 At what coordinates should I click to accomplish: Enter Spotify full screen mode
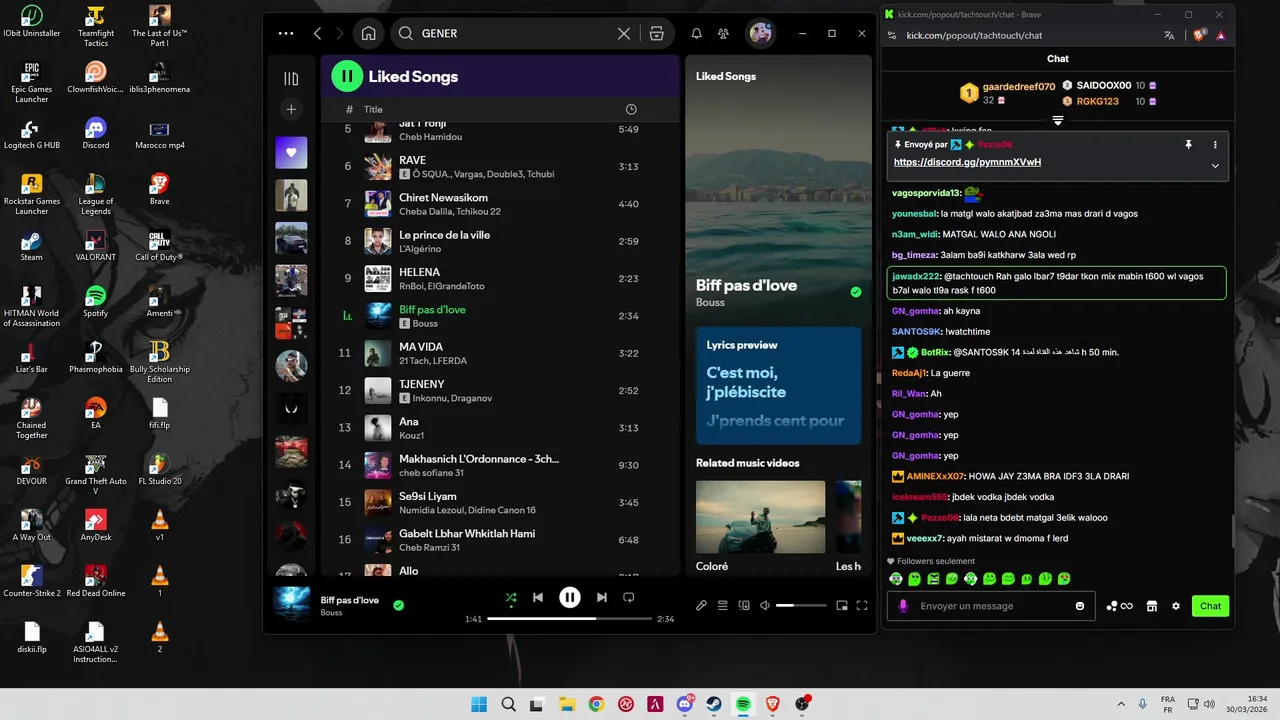[862, 605]
